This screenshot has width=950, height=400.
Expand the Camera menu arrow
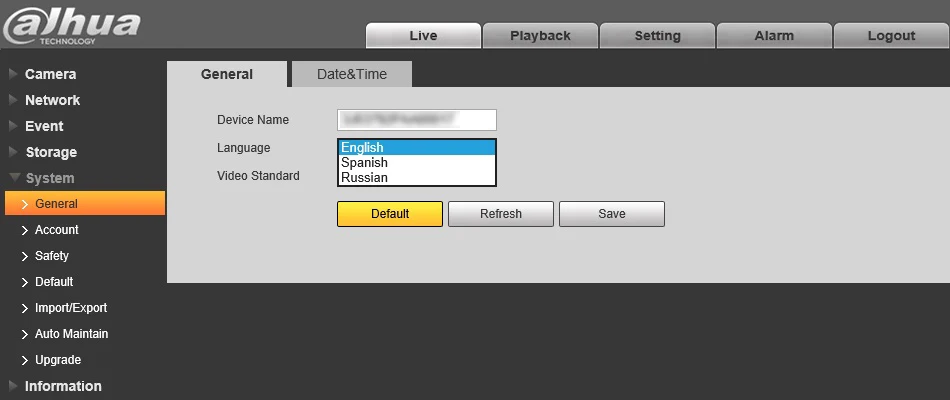13,74
